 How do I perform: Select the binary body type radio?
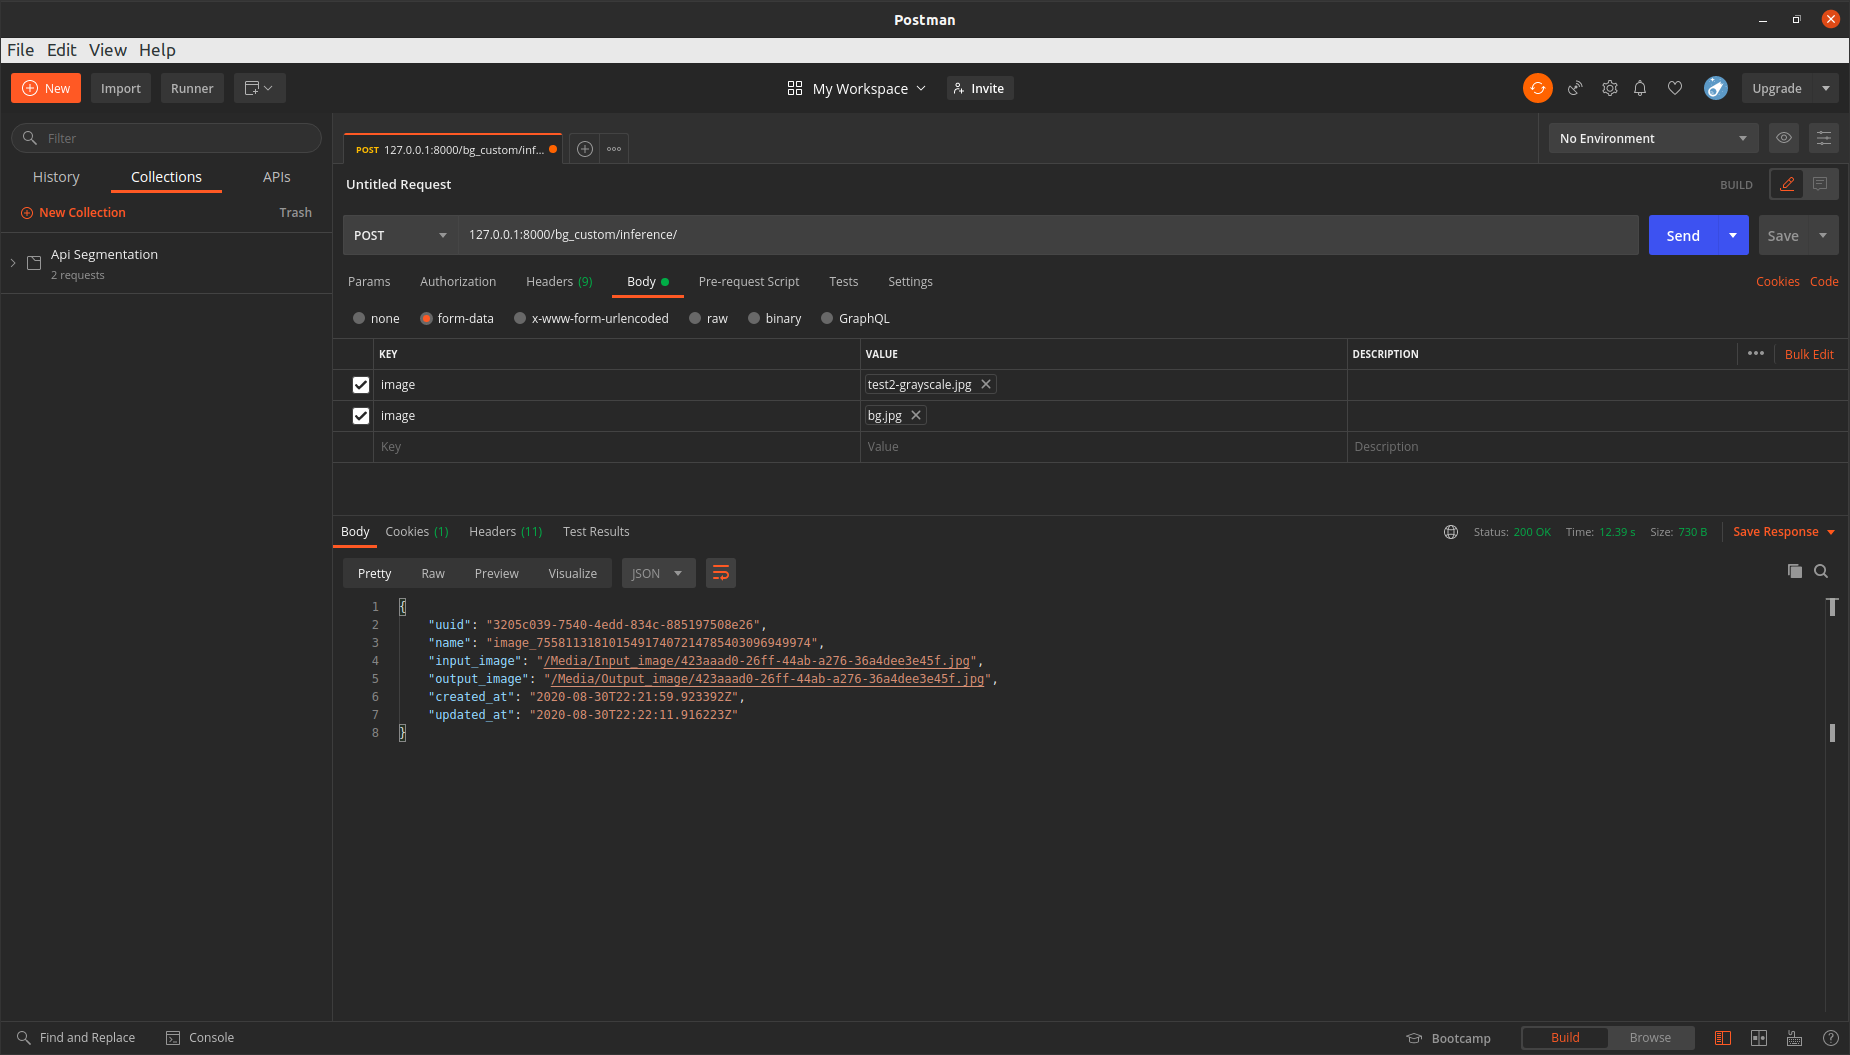754,318
